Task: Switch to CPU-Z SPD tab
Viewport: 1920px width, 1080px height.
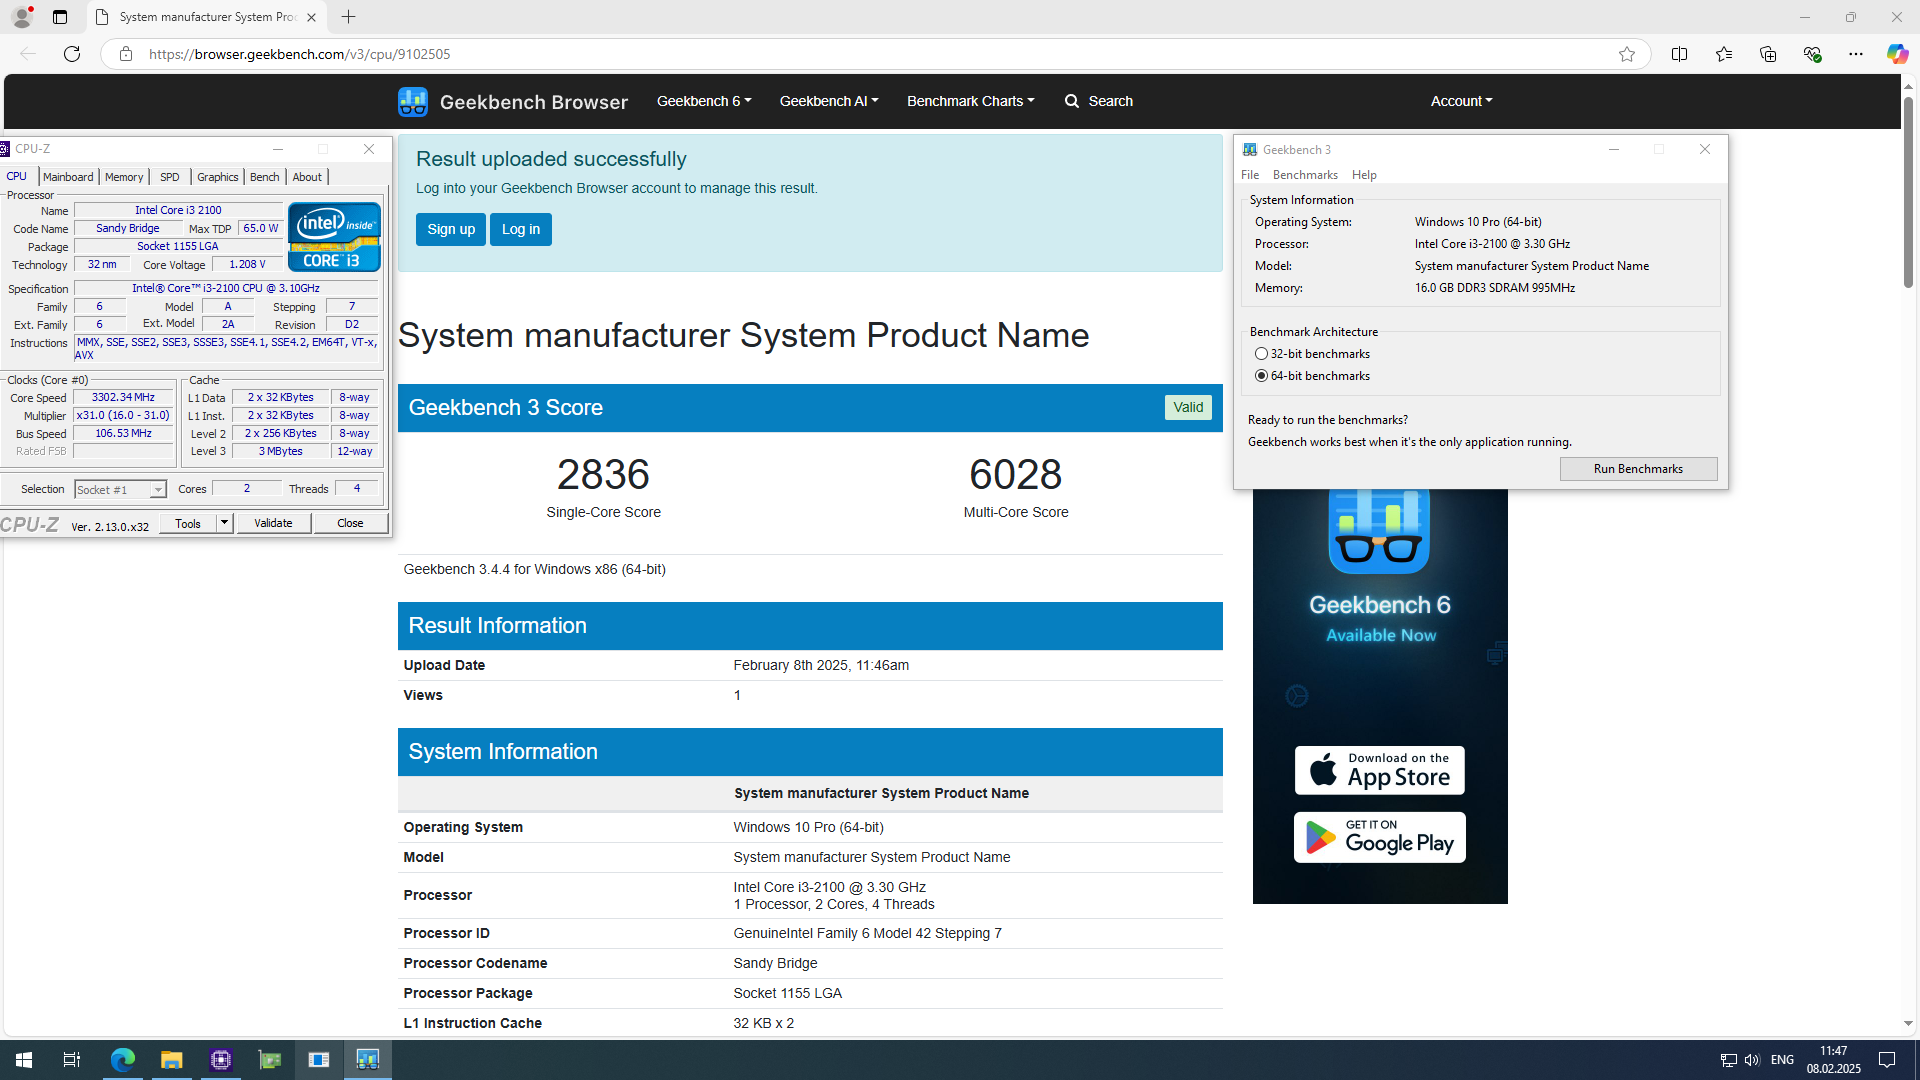Action: click(170, 177)
